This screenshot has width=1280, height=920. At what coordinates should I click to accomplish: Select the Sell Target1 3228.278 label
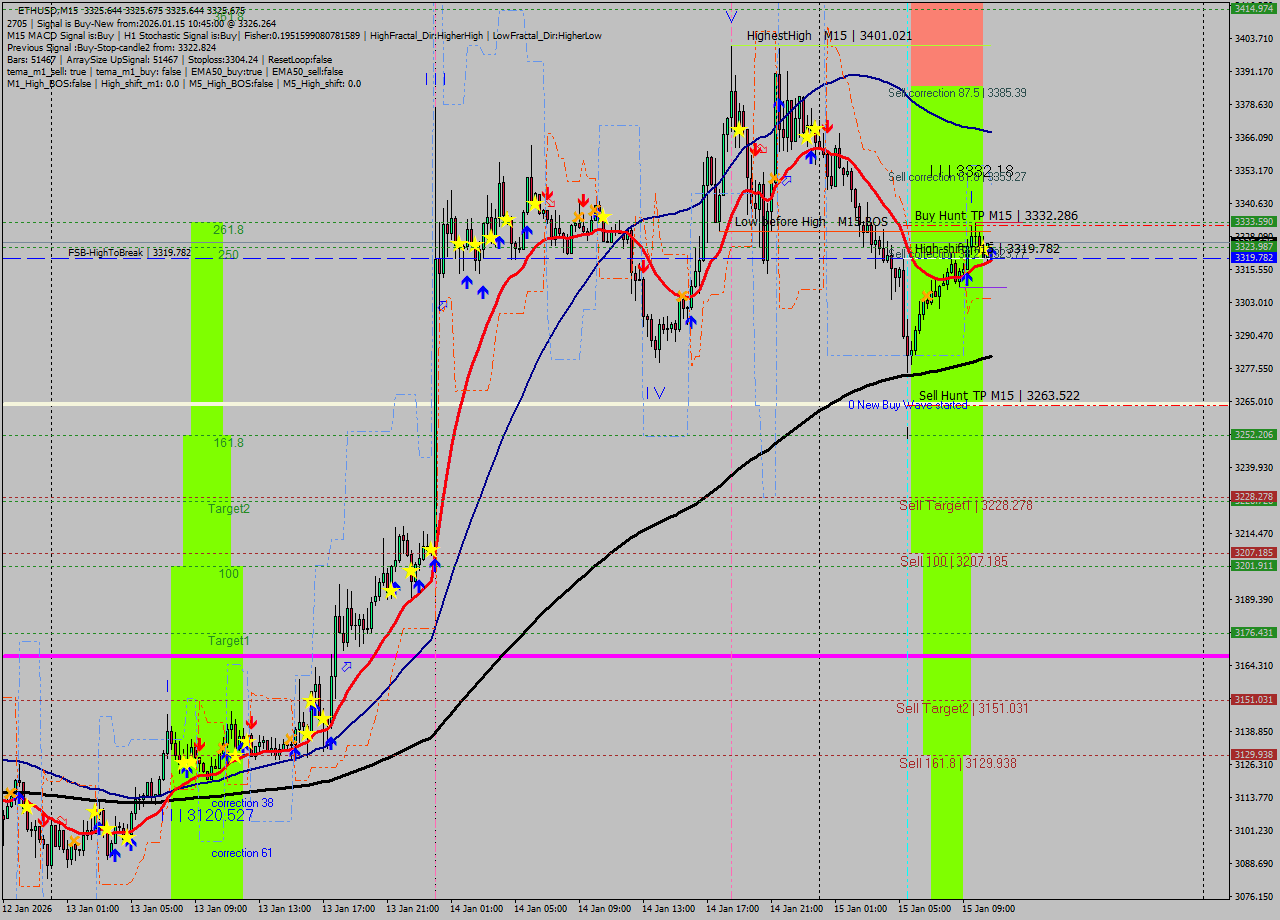click(x=965, y=506)
